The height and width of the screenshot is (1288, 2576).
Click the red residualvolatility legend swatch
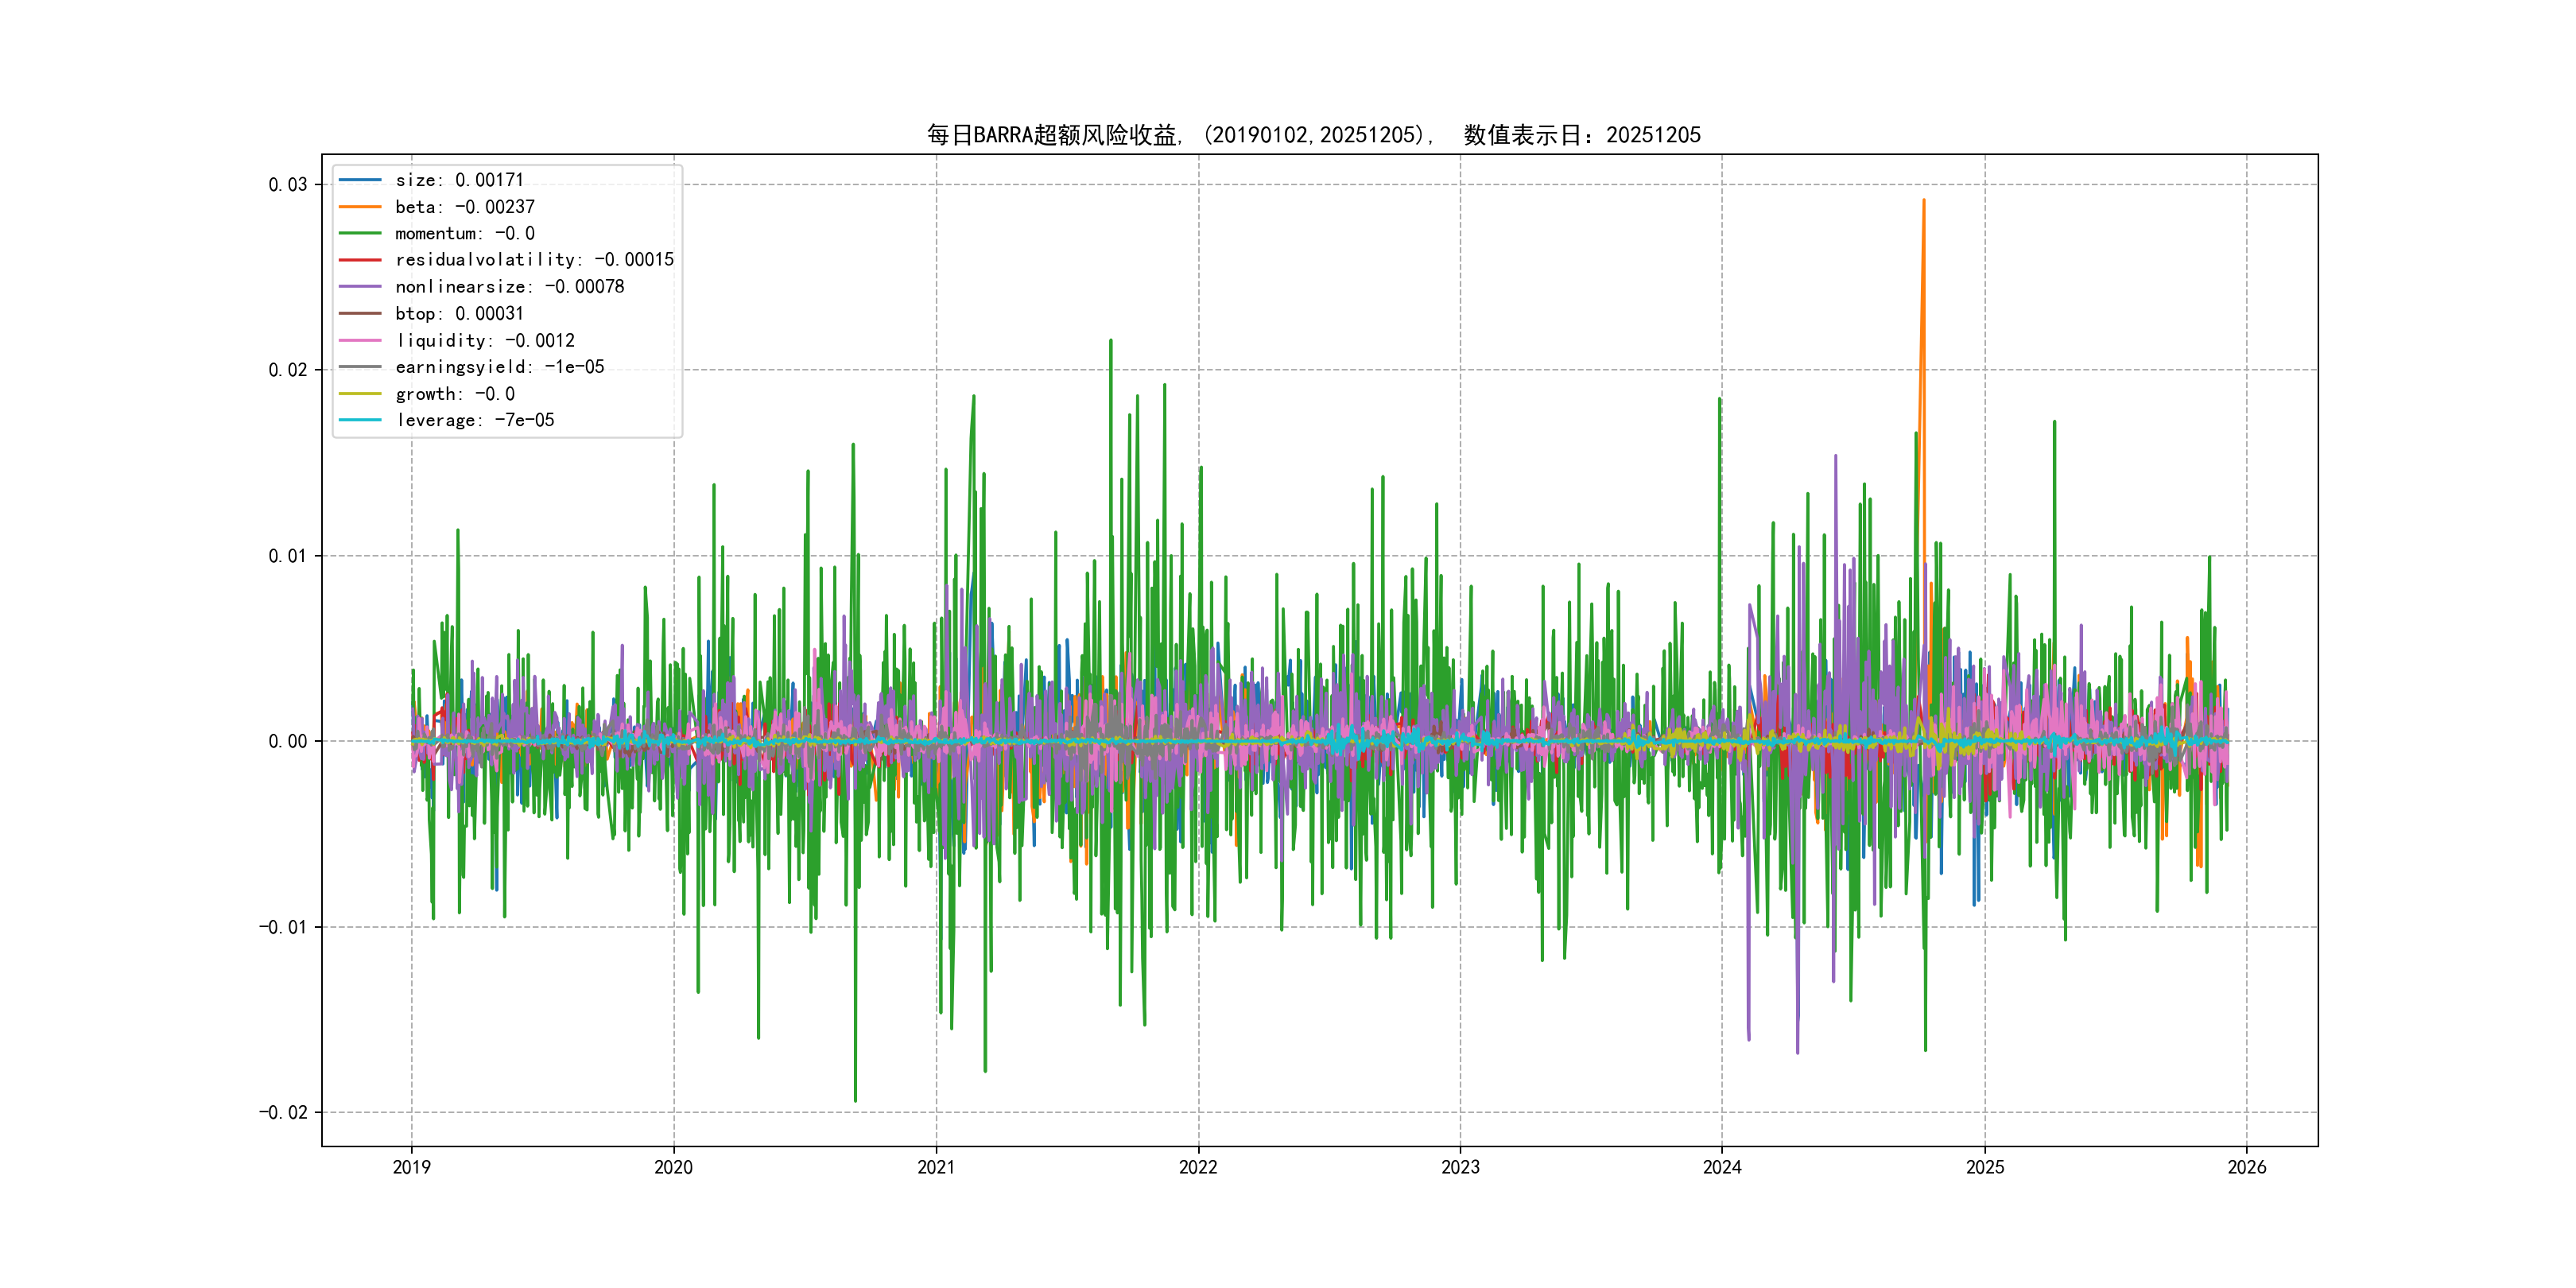point(360,260)
